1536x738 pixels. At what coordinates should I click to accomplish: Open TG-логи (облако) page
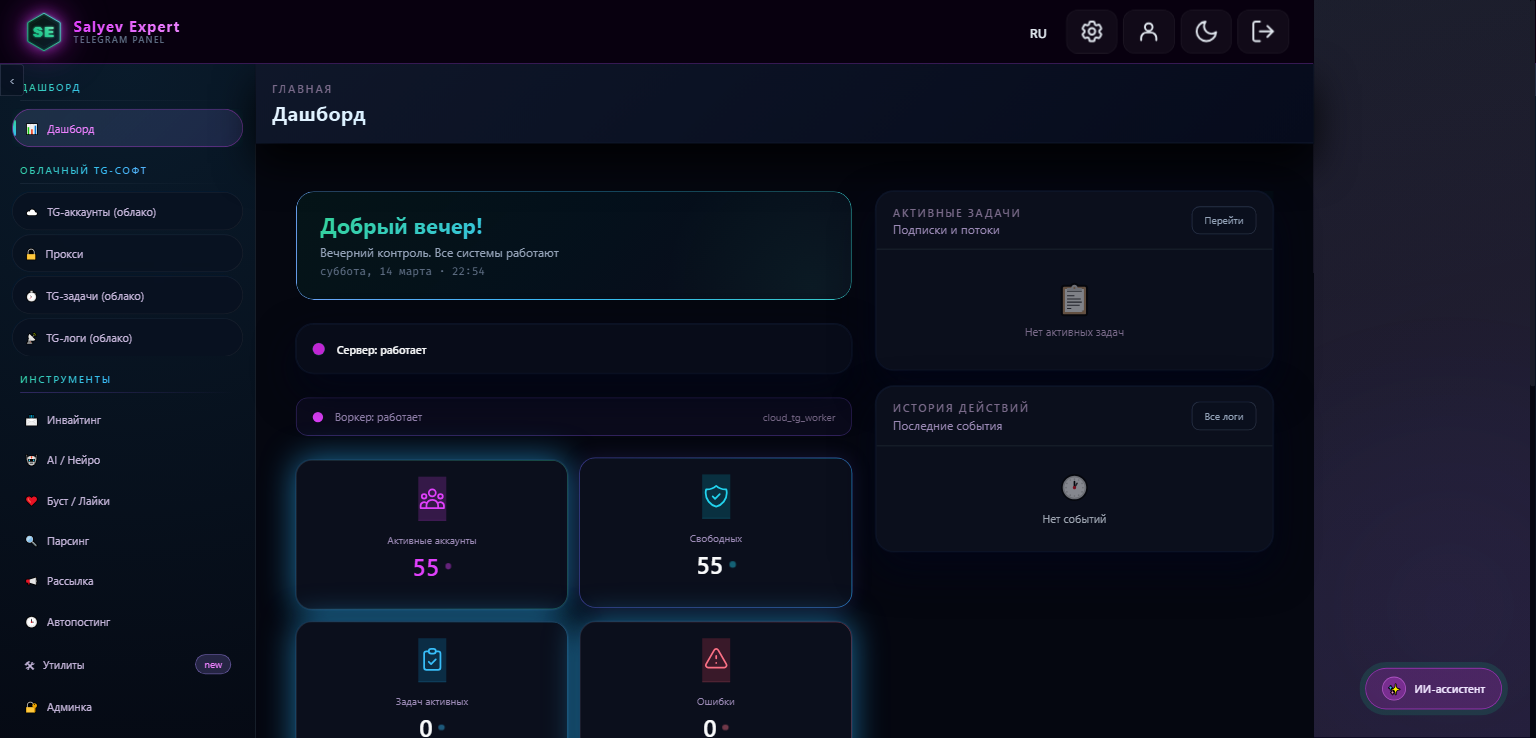[x=127, y=338]
